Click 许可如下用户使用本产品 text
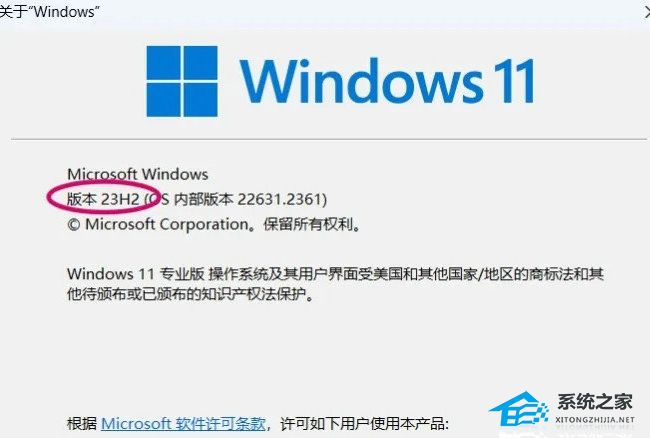 point(364,423)
